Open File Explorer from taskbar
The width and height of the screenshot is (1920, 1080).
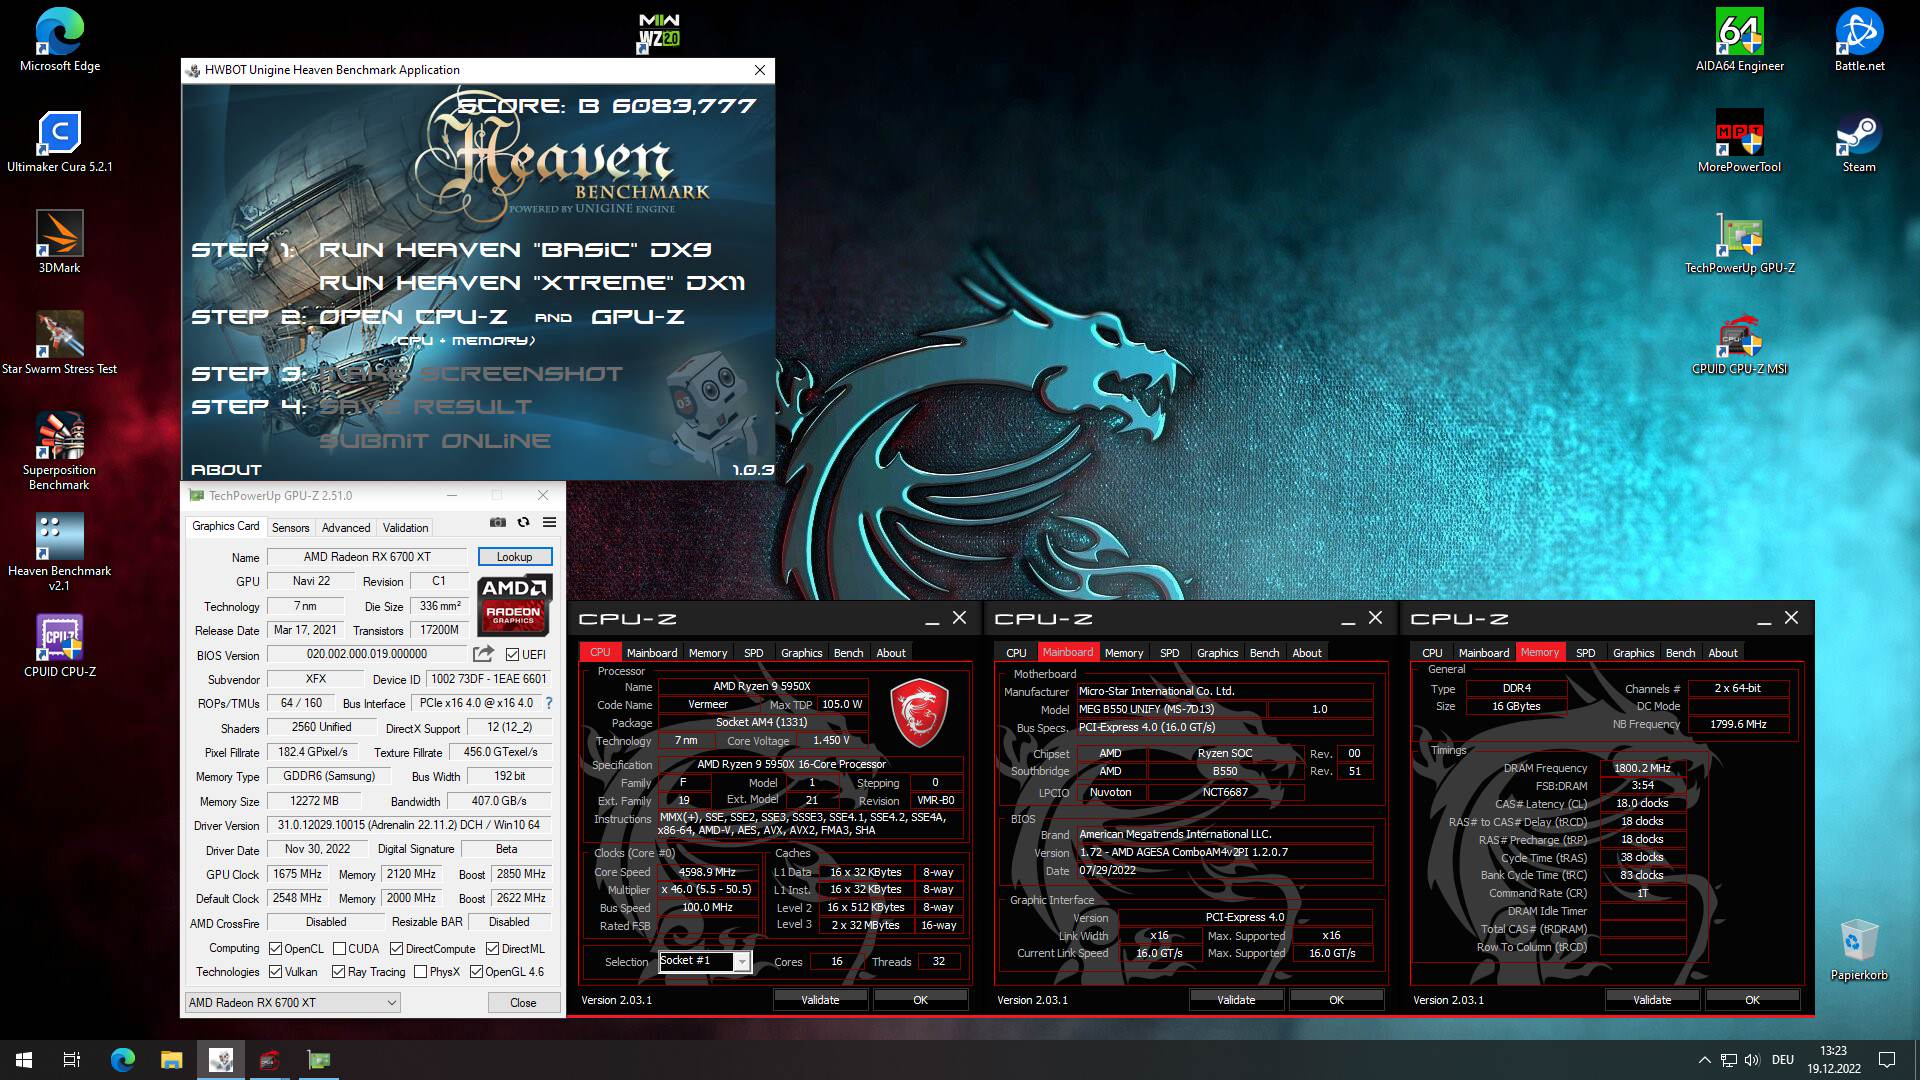point(171,1060)
